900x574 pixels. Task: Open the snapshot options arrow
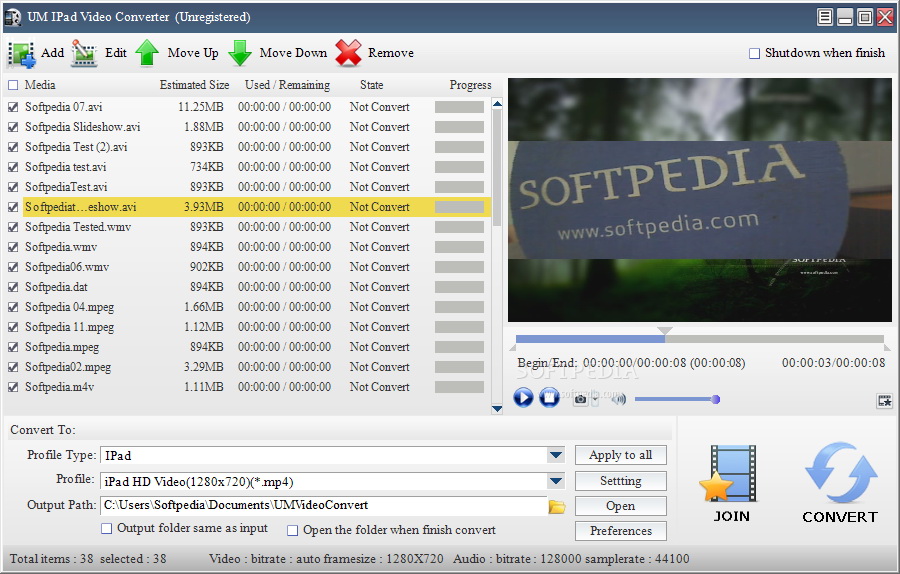595,398
